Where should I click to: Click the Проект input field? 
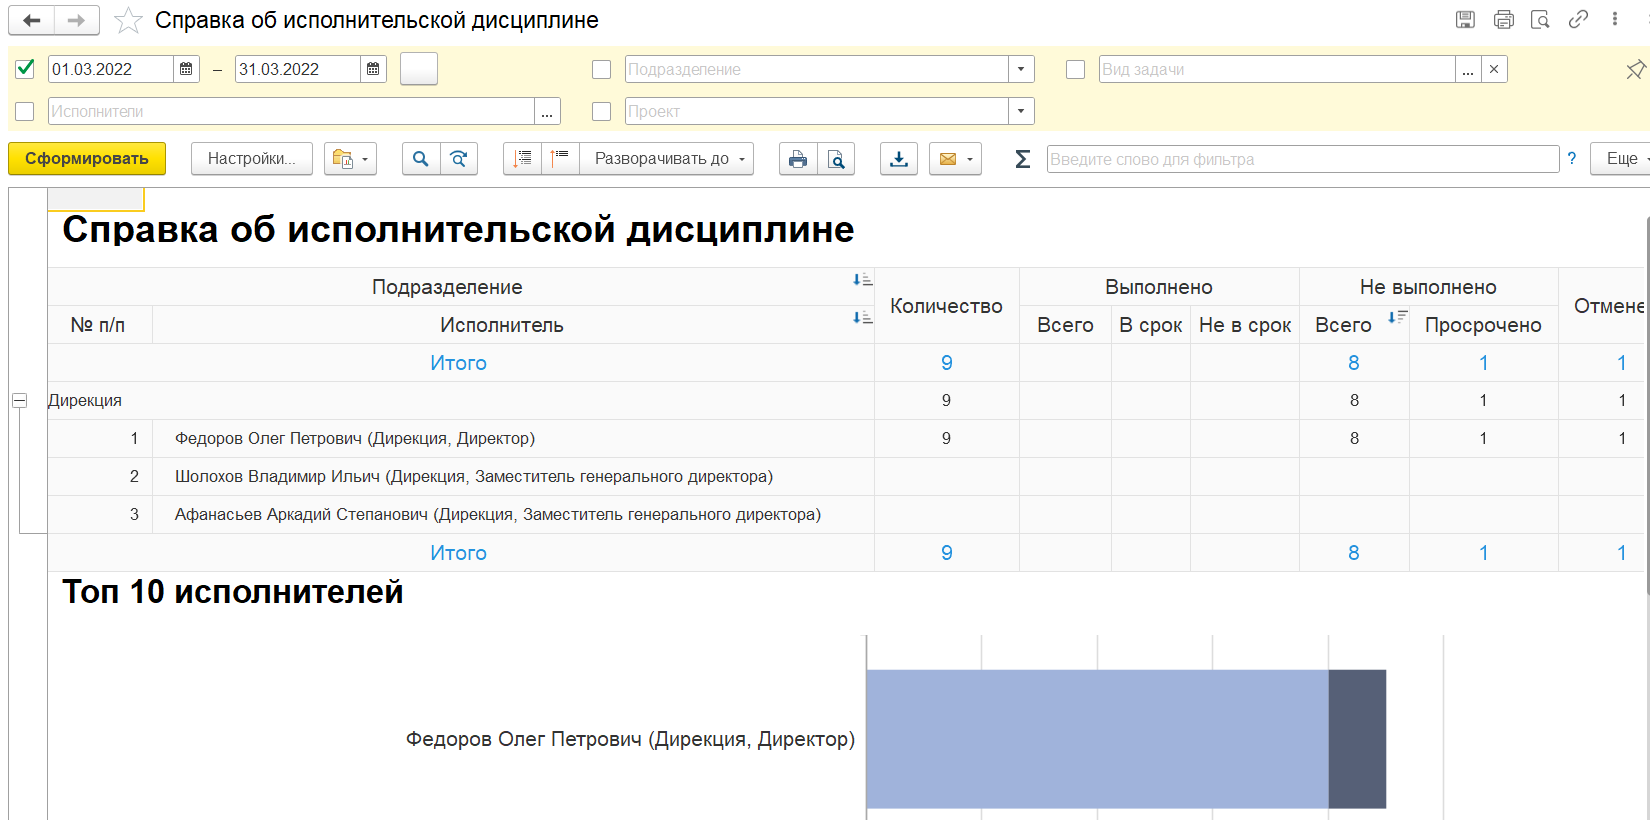click(x=816, y=111)
